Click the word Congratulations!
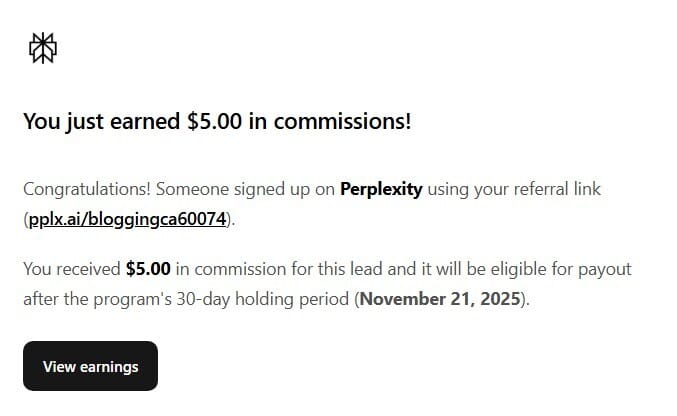The height and width of the screenshot is (416, 677). point(86,189)
